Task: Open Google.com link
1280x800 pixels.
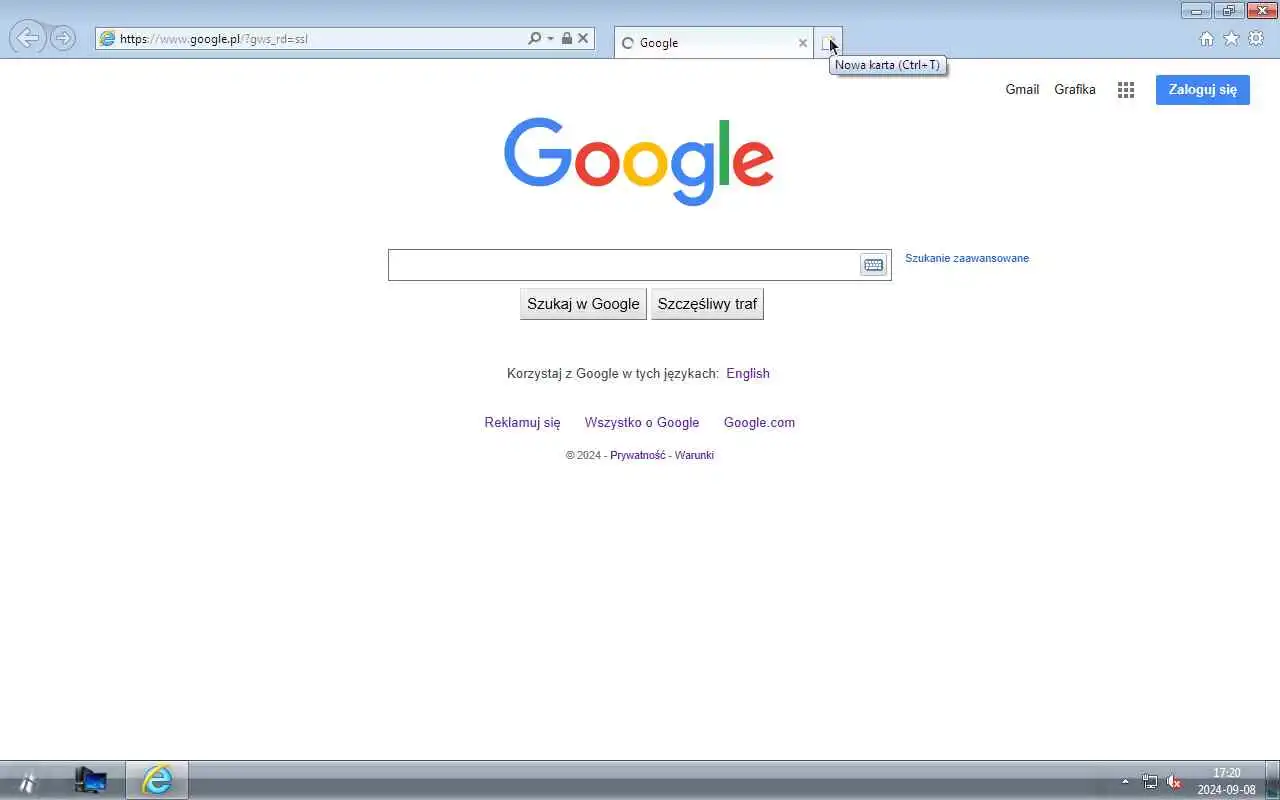Action: coord(759,422)
